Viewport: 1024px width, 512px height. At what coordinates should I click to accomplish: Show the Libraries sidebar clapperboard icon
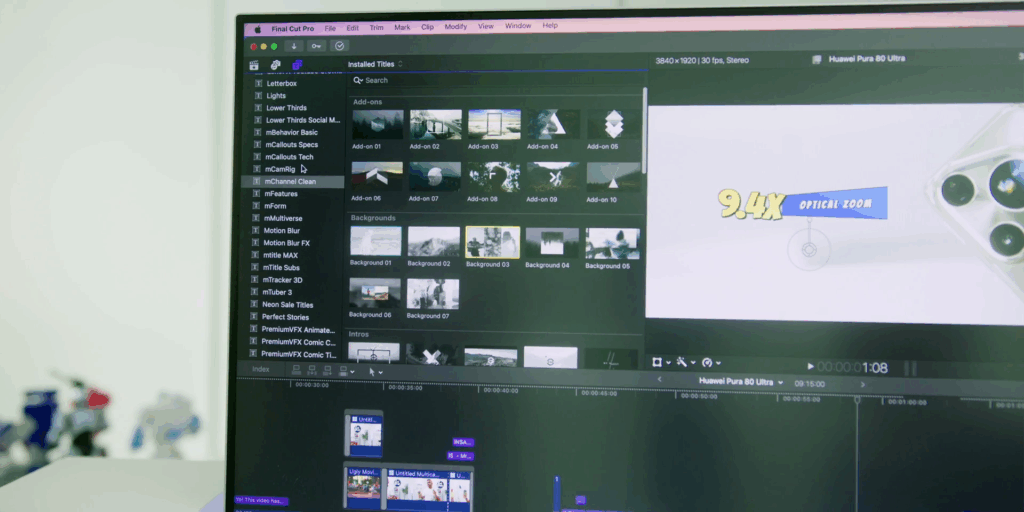[254, 65]
